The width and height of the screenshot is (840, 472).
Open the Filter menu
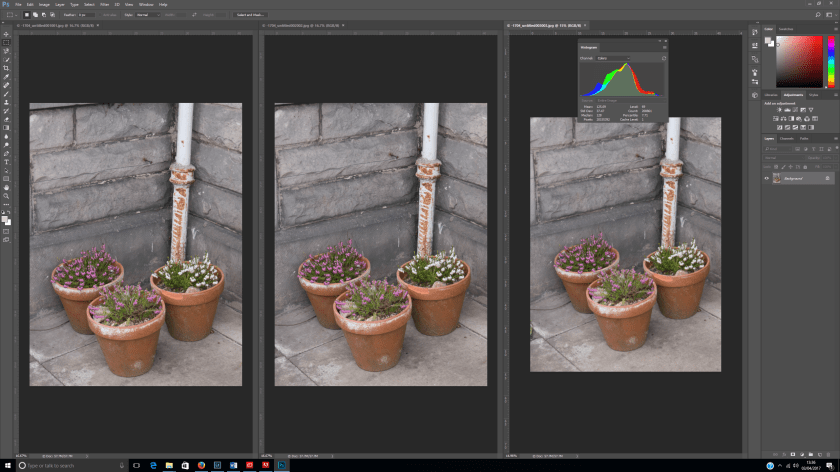pyautogui.click(x=104, y=4)
